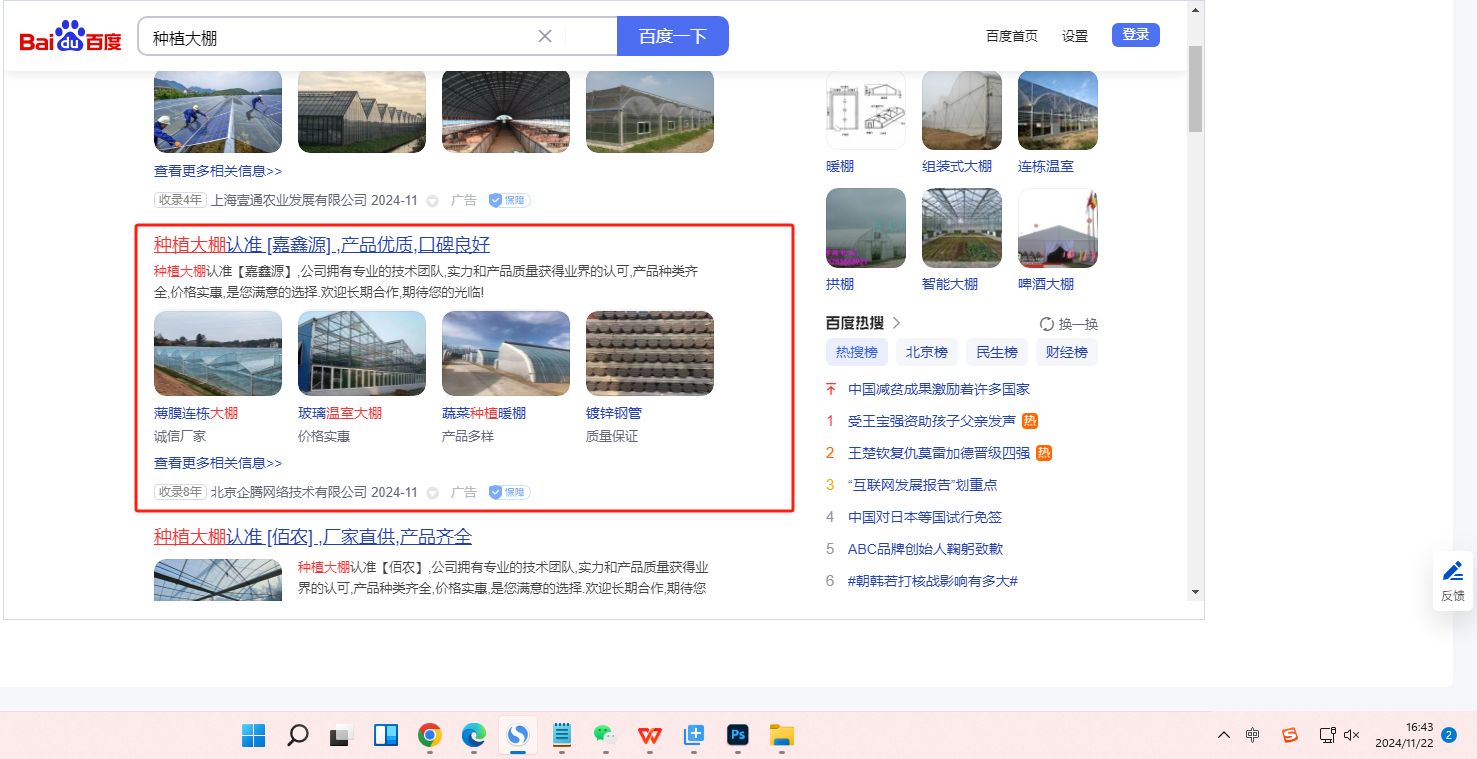Open the 薄膜连栋大棚 link
Image resolution: width=1477 pixels, height=759 pixels.
(x=196, y=413)
